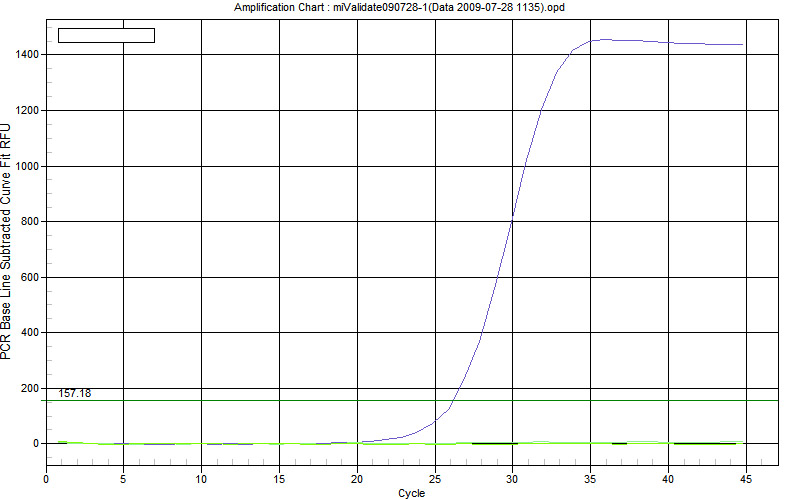This screenshot has width=800, height=500.
Task: Click y-axis label 600
Action: [30, 277]
